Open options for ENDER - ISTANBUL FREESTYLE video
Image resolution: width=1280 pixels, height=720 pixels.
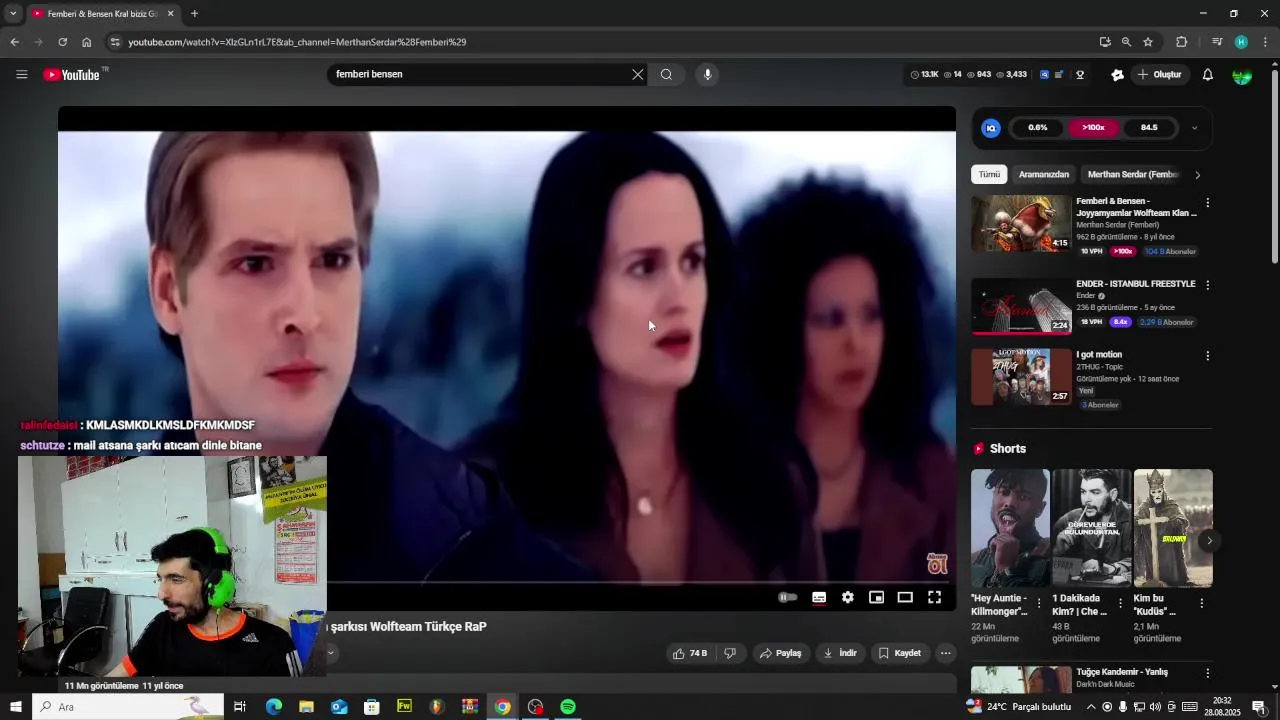click(1207, 285)
